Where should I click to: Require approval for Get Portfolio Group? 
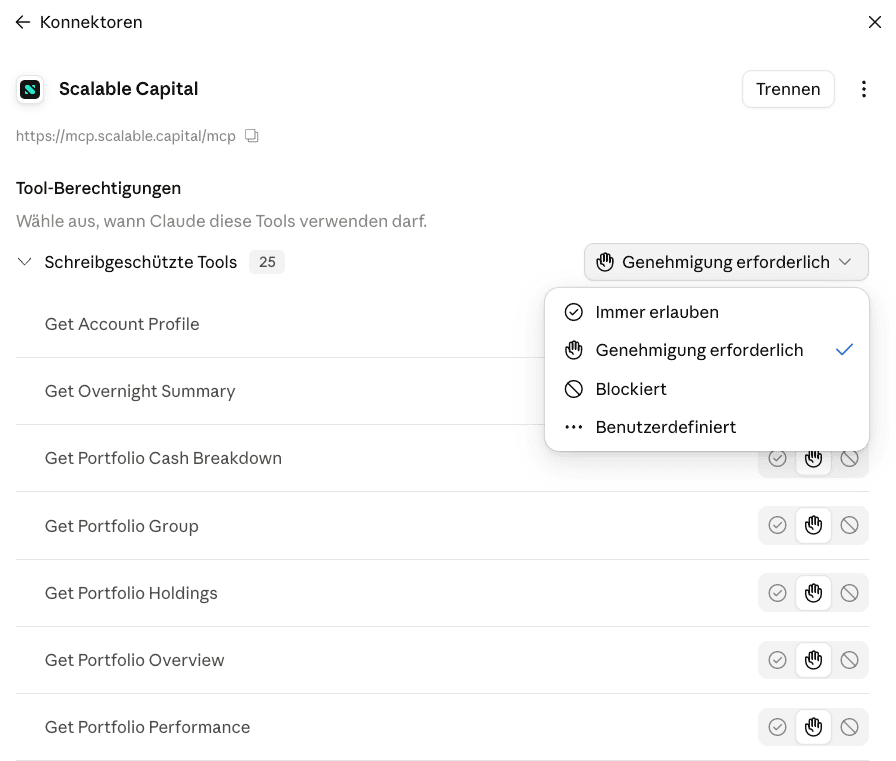pos(813,525)
